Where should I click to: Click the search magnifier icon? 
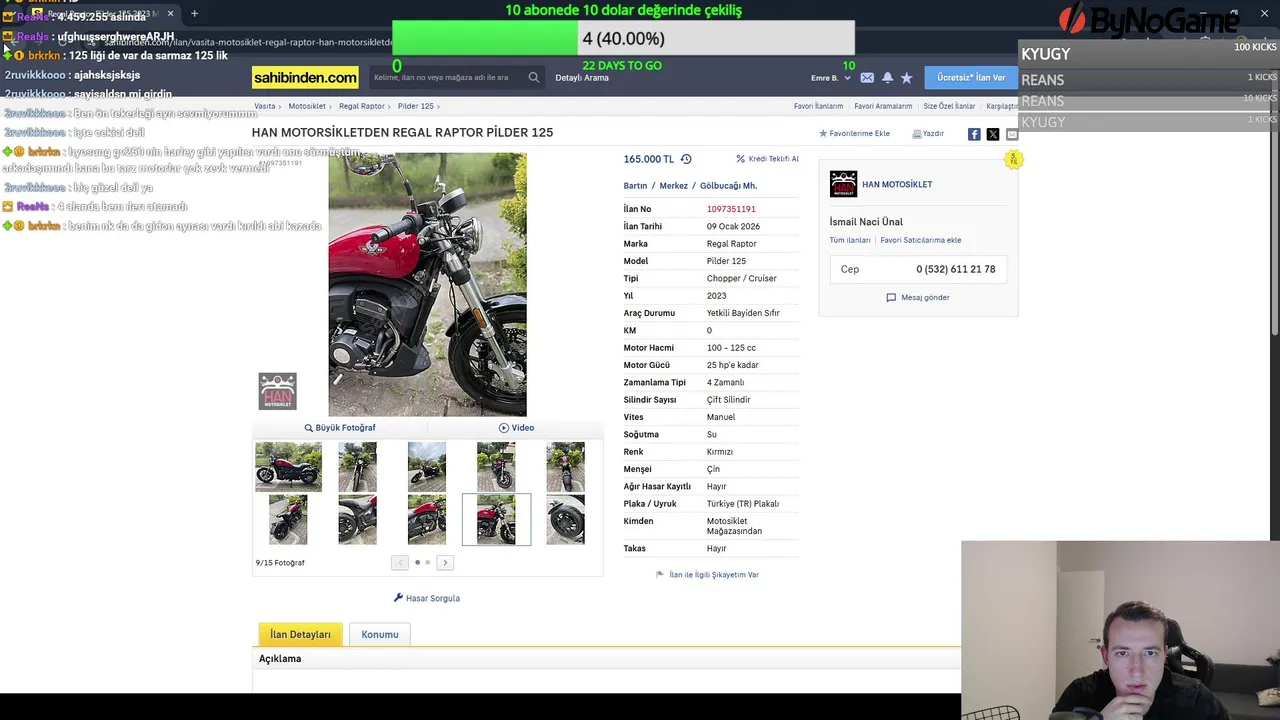click(533, 77)
